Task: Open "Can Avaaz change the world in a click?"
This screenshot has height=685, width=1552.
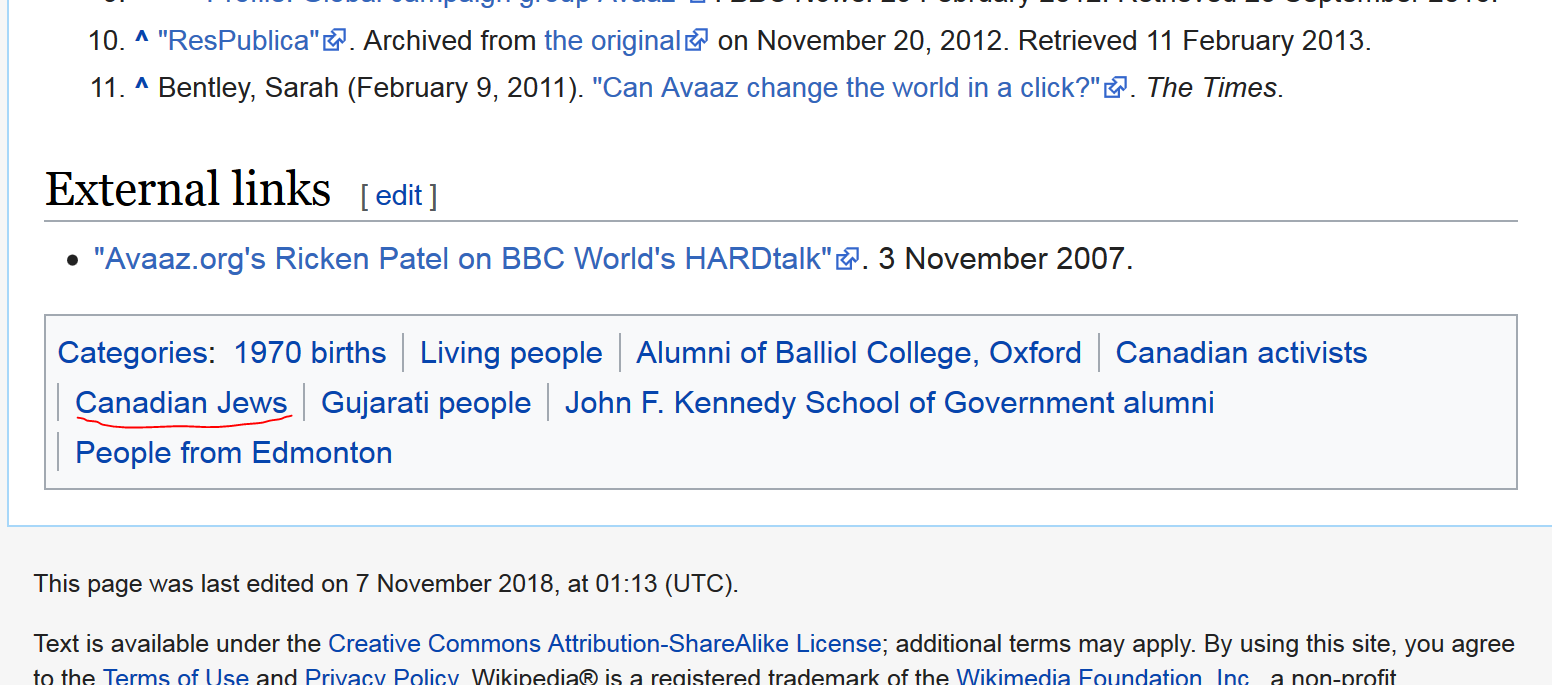Action: [x=846, y=88]
